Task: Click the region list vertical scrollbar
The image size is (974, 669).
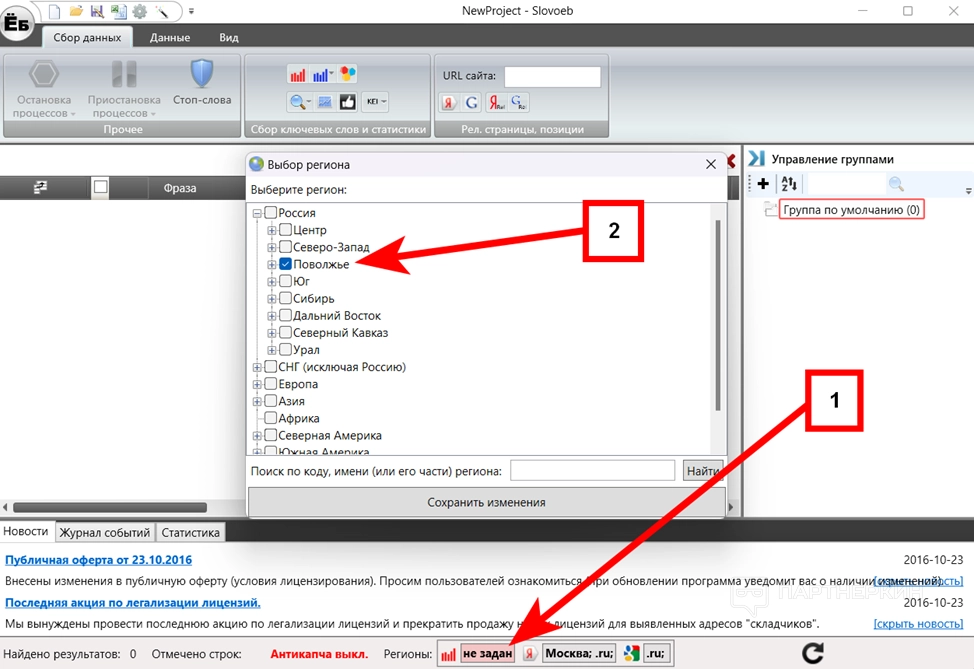Action: click(x=718, y=315)
